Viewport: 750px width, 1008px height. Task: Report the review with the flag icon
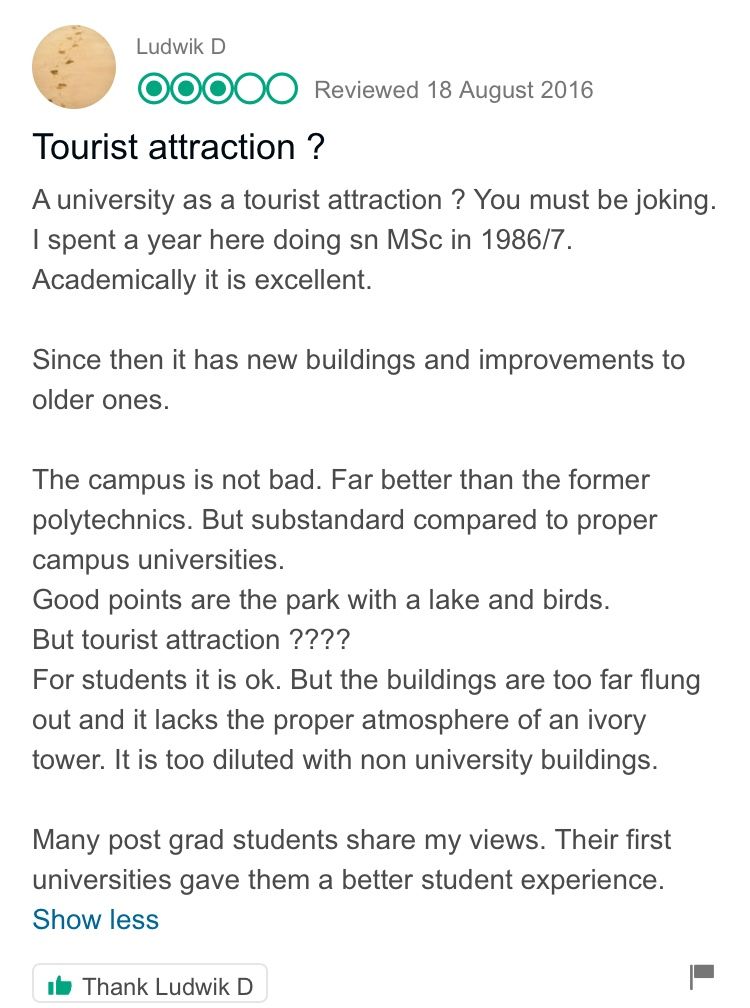702,976
